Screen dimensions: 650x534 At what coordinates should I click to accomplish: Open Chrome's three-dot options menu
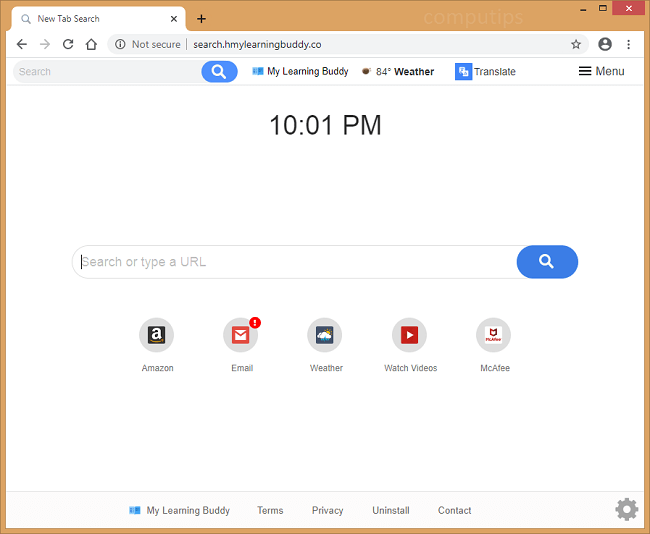[628, 44]
